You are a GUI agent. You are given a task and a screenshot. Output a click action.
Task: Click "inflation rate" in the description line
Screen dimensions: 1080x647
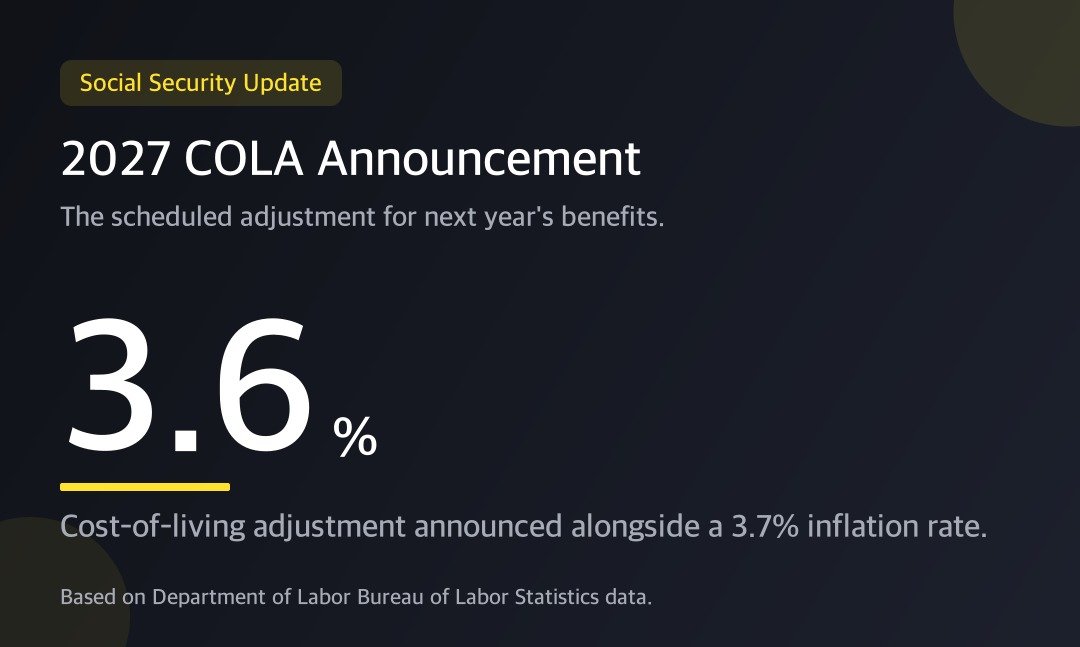tap(897, 526)
